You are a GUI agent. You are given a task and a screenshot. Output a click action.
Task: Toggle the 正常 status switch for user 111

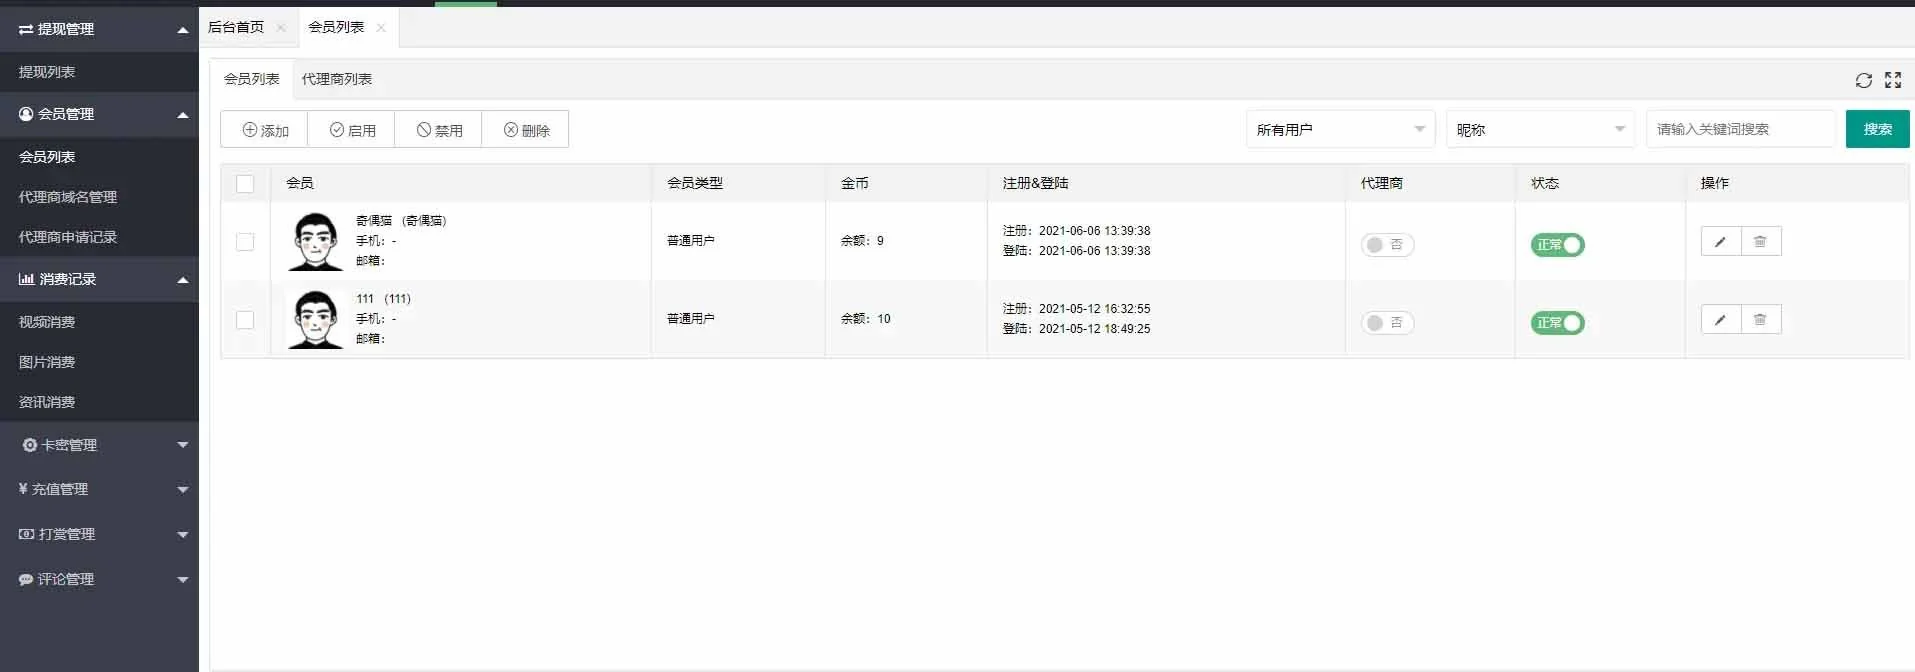click(x=1557, y=323)
